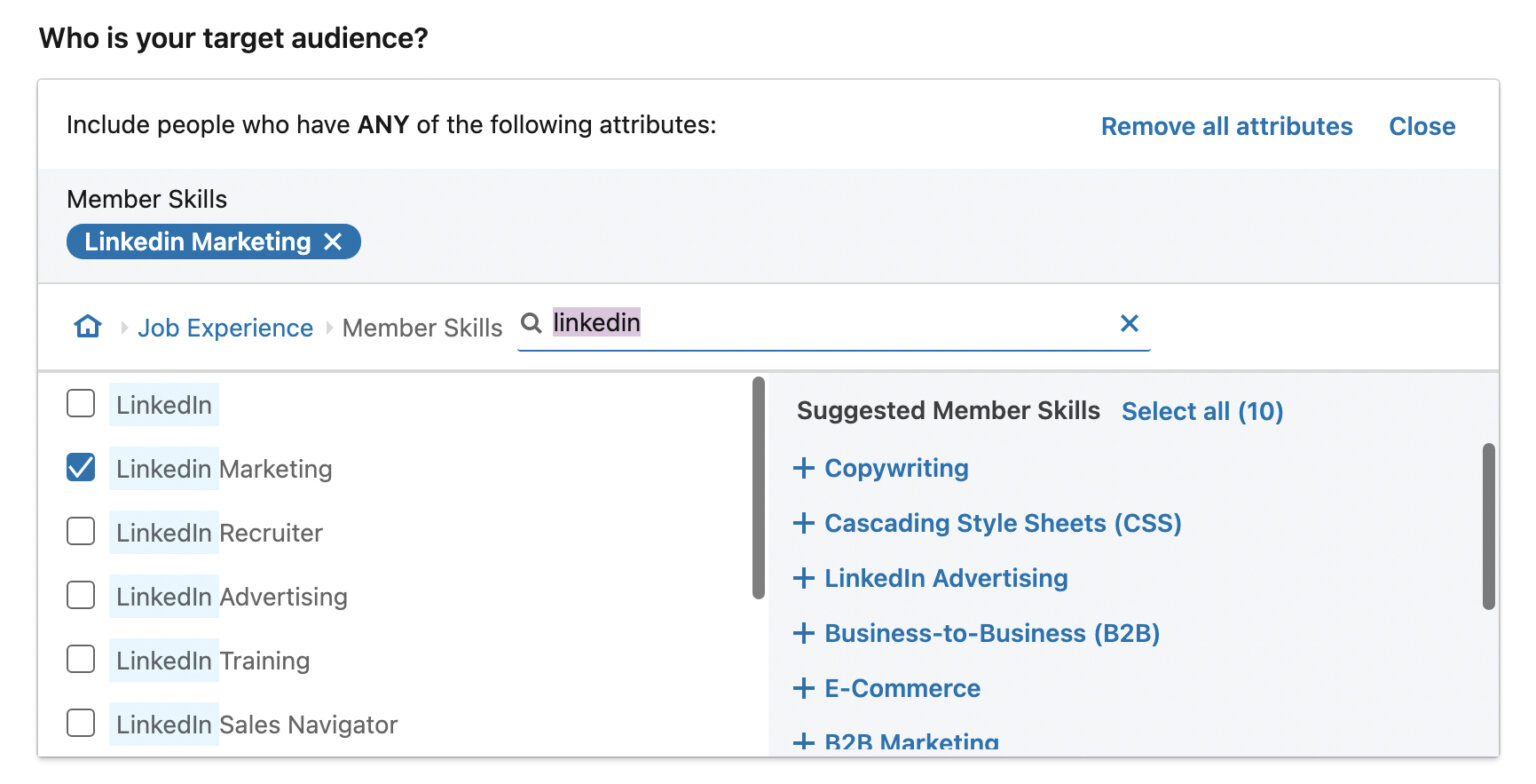Add LinkedIn Advertising using its plus icon

(x=803, y=577)
